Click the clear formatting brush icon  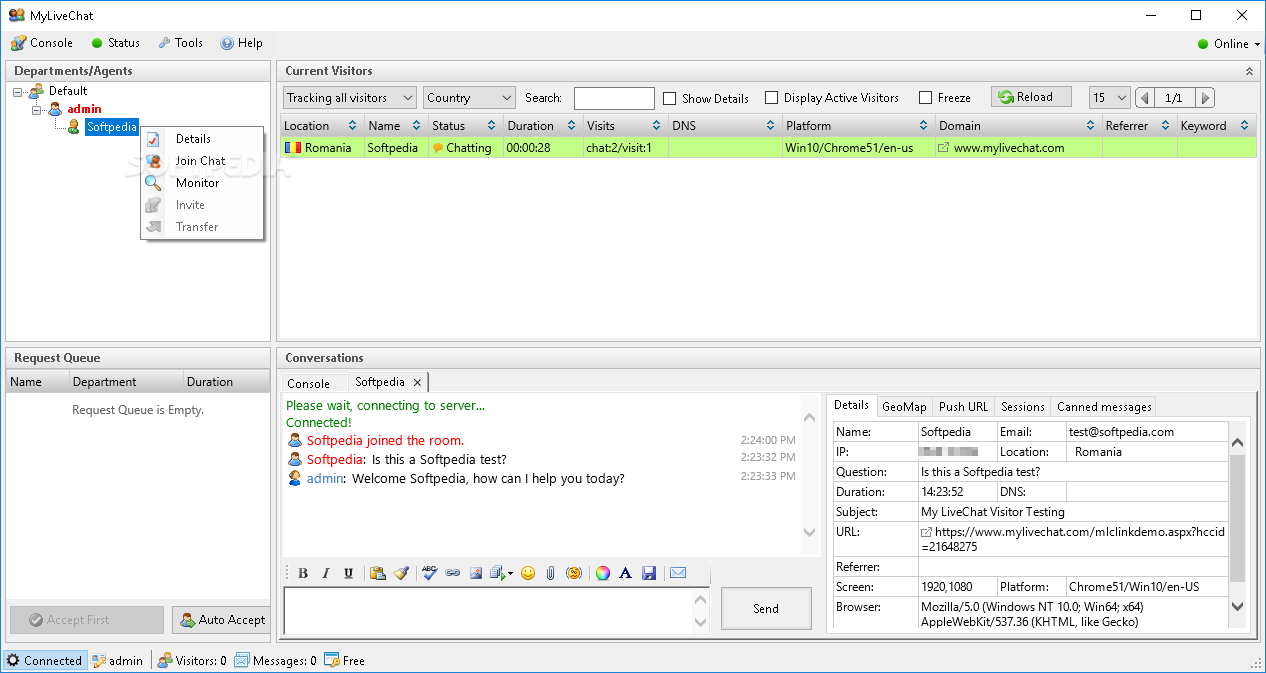point(401,573)
